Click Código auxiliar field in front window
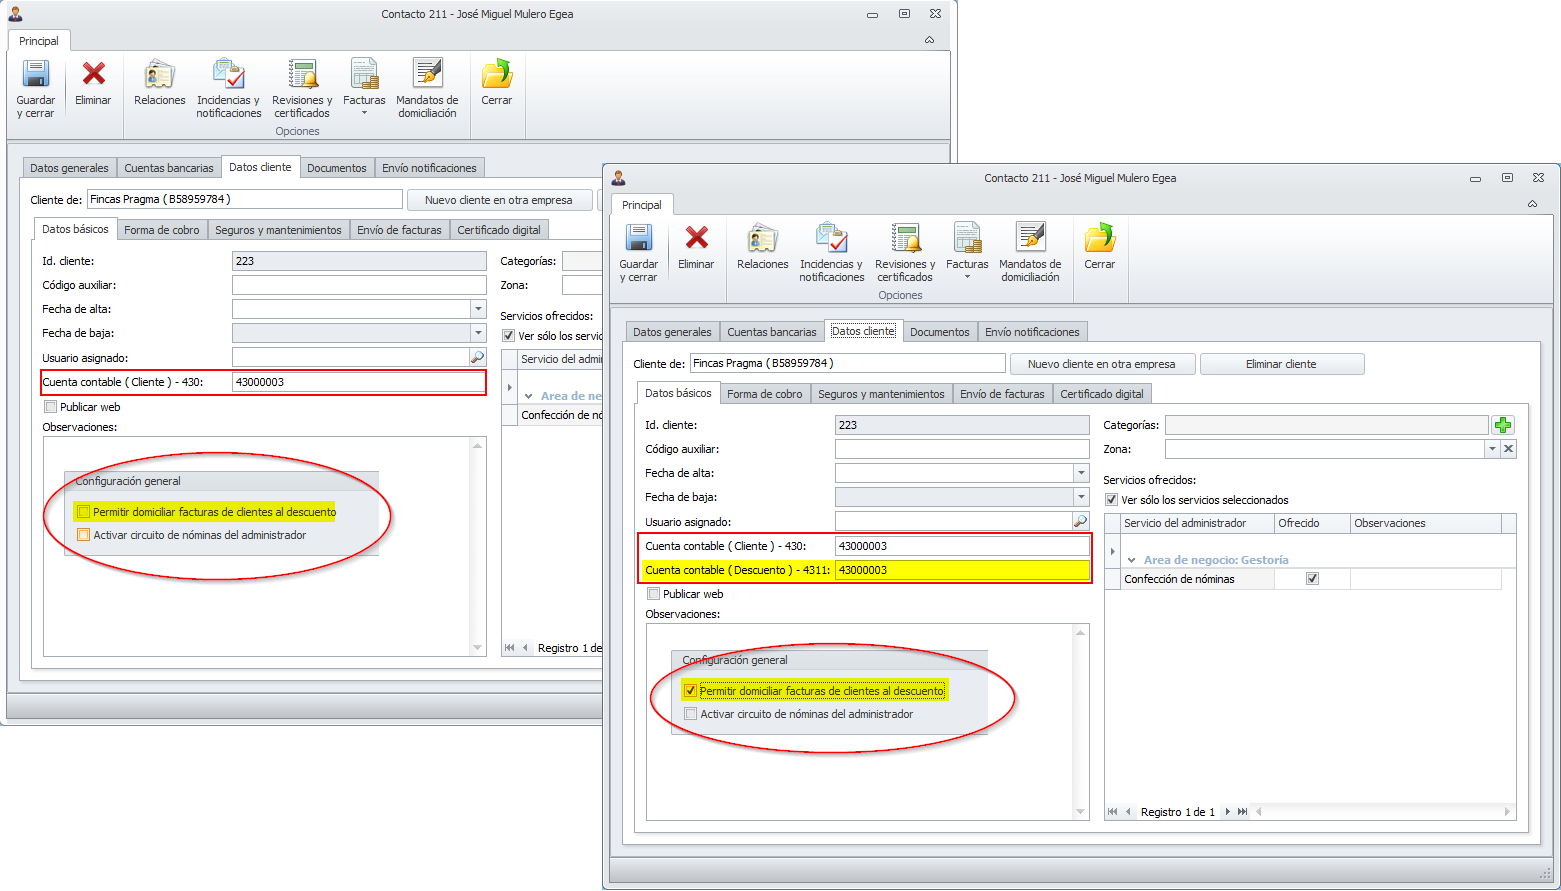The width and height of the screenshot is (1561, 891). point(962,449)
